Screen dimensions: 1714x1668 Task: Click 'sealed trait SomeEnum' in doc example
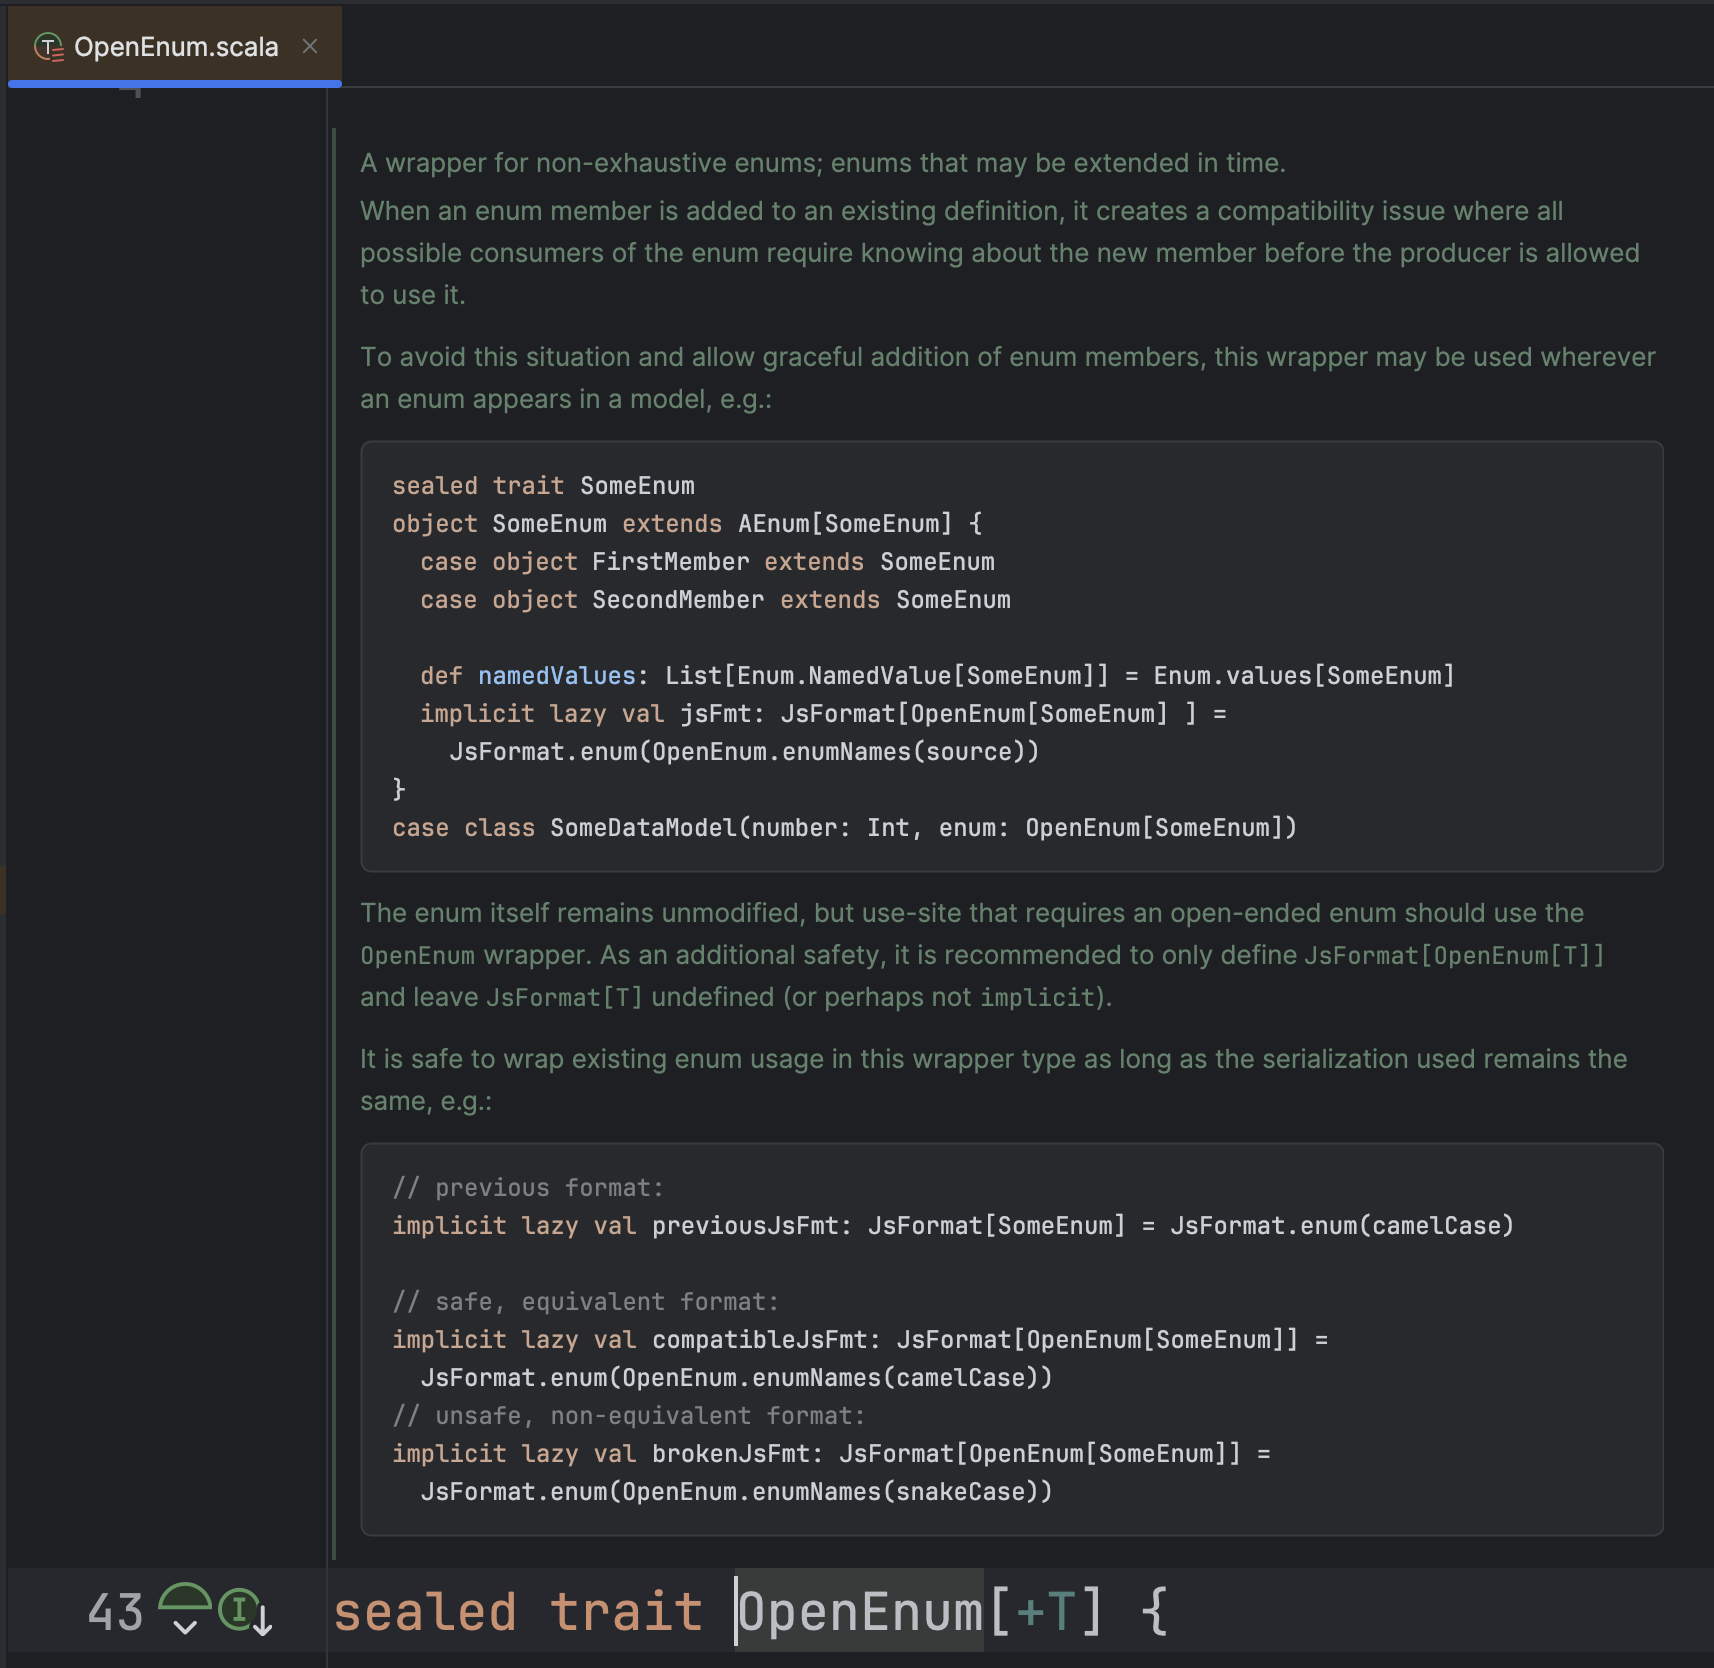543,486
